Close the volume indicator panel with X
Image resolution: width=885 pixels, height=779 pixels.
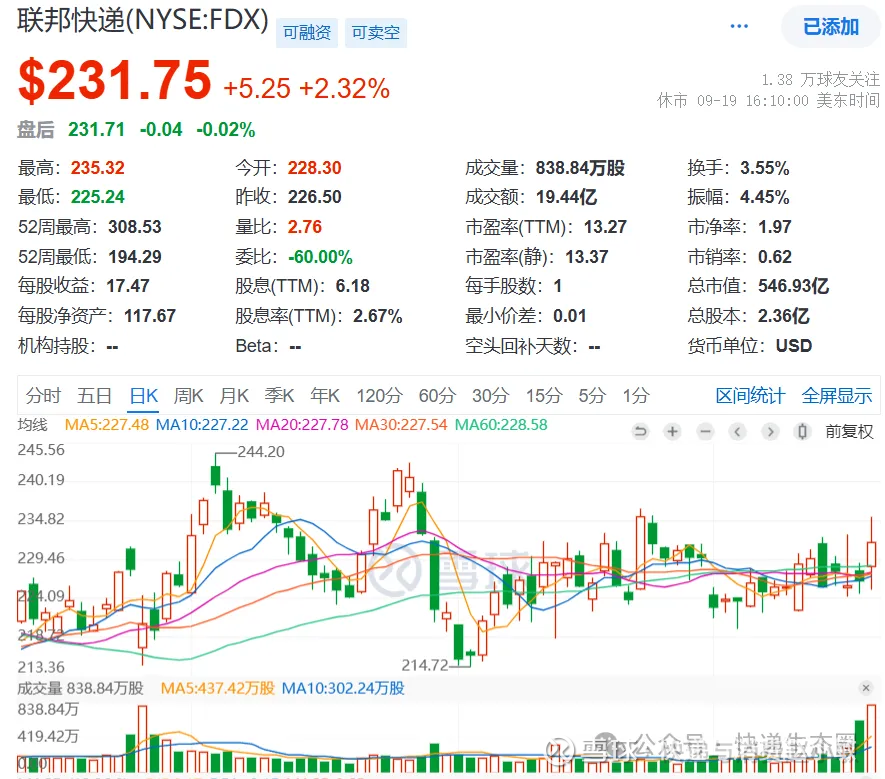866,688
